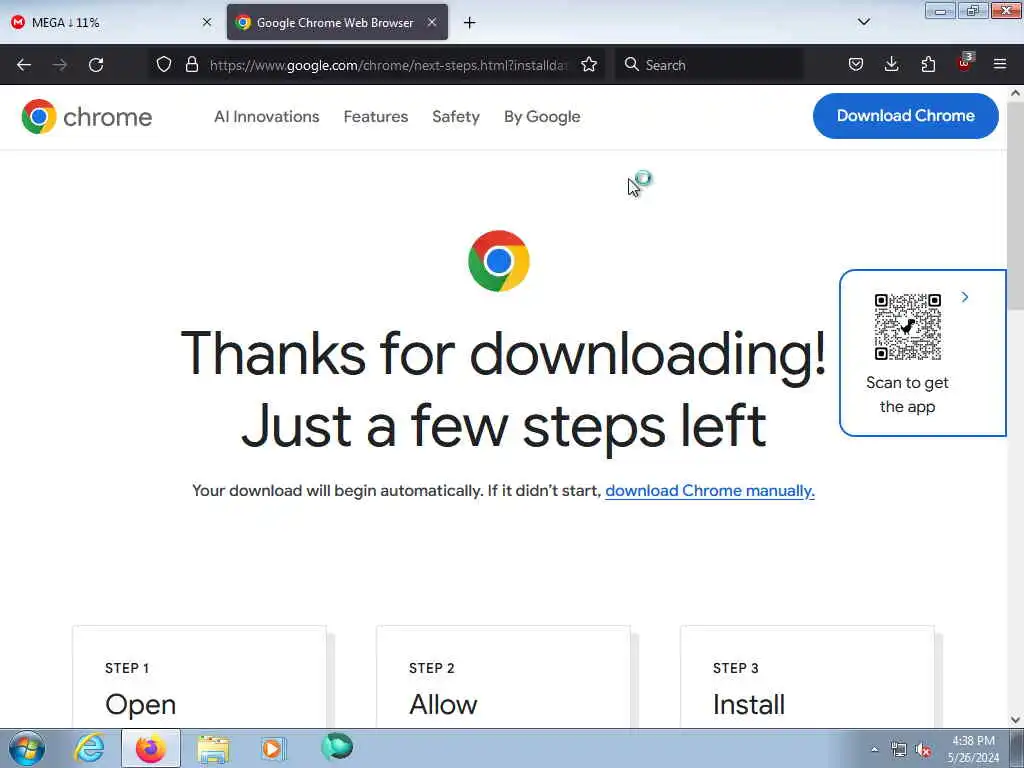Select the Google Chrome Web Browser tab
The width and height of the screenshot is (1024, 768).
[x=337, y=22]
